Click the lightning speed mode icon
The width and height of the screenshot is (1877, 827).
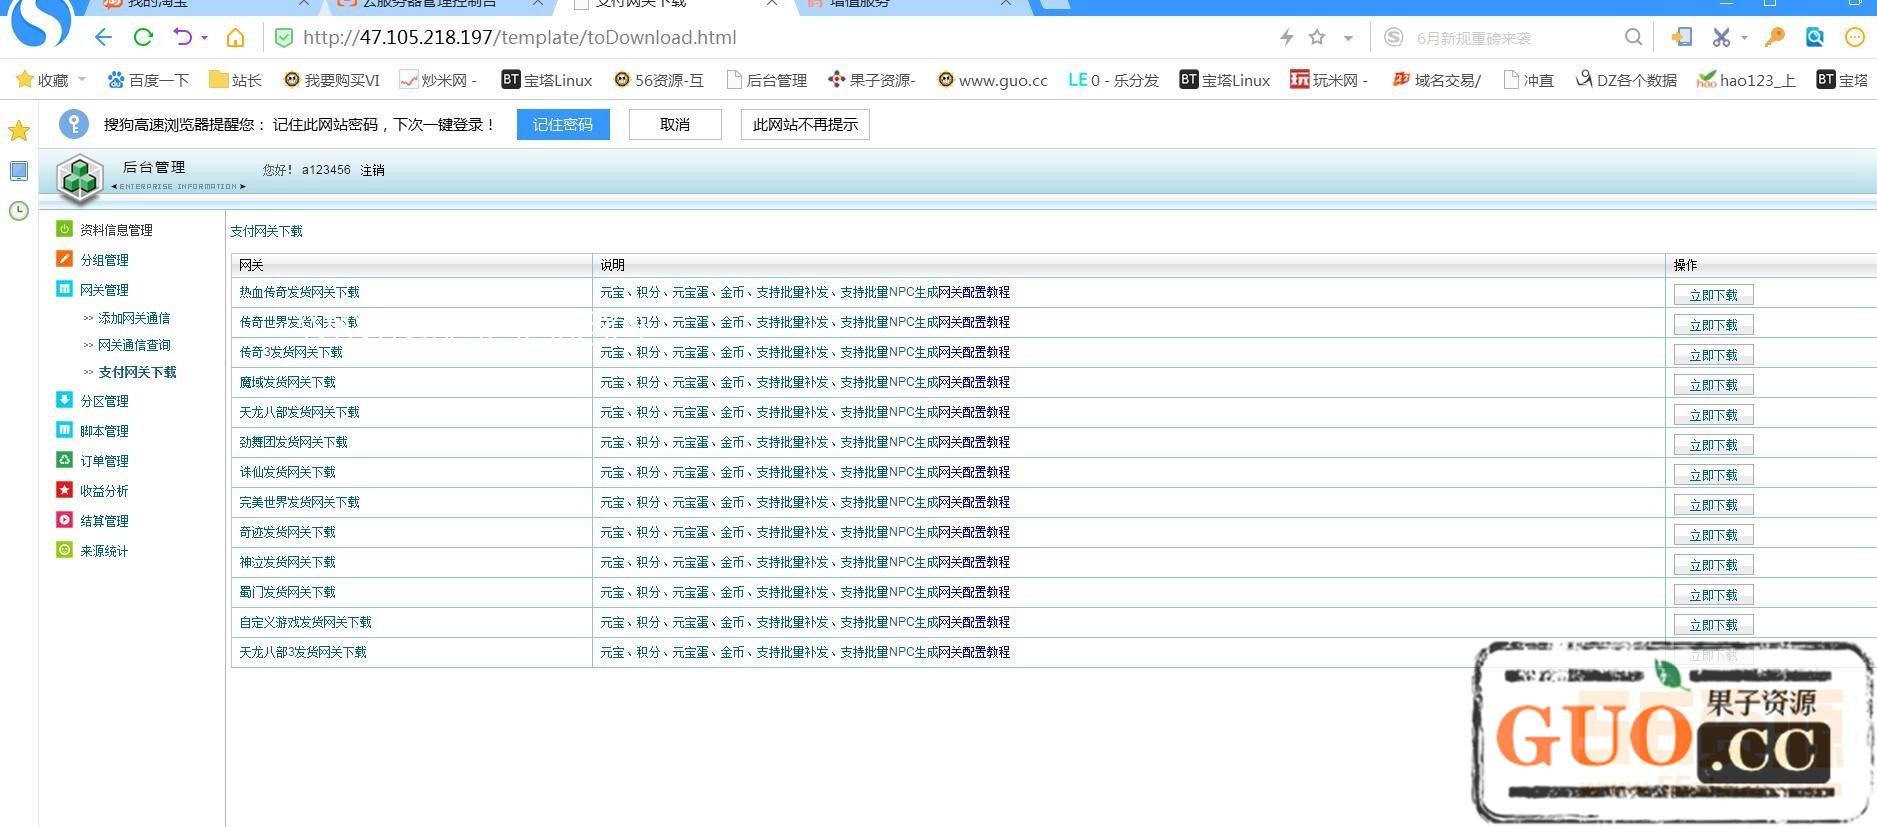[x=1287, y=38]
